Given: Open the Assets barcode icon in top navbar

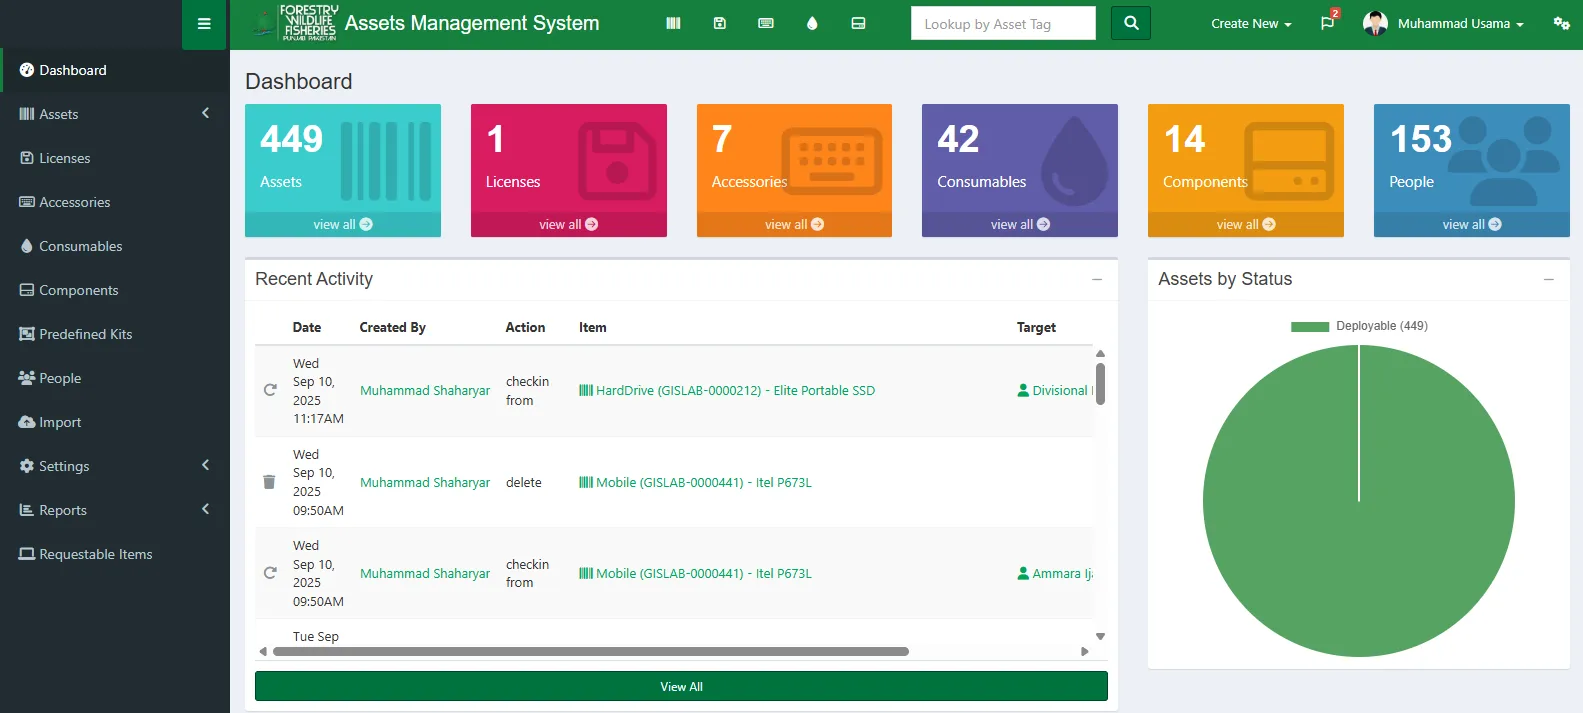Looking at the screenshot, I should pos(673,23).
